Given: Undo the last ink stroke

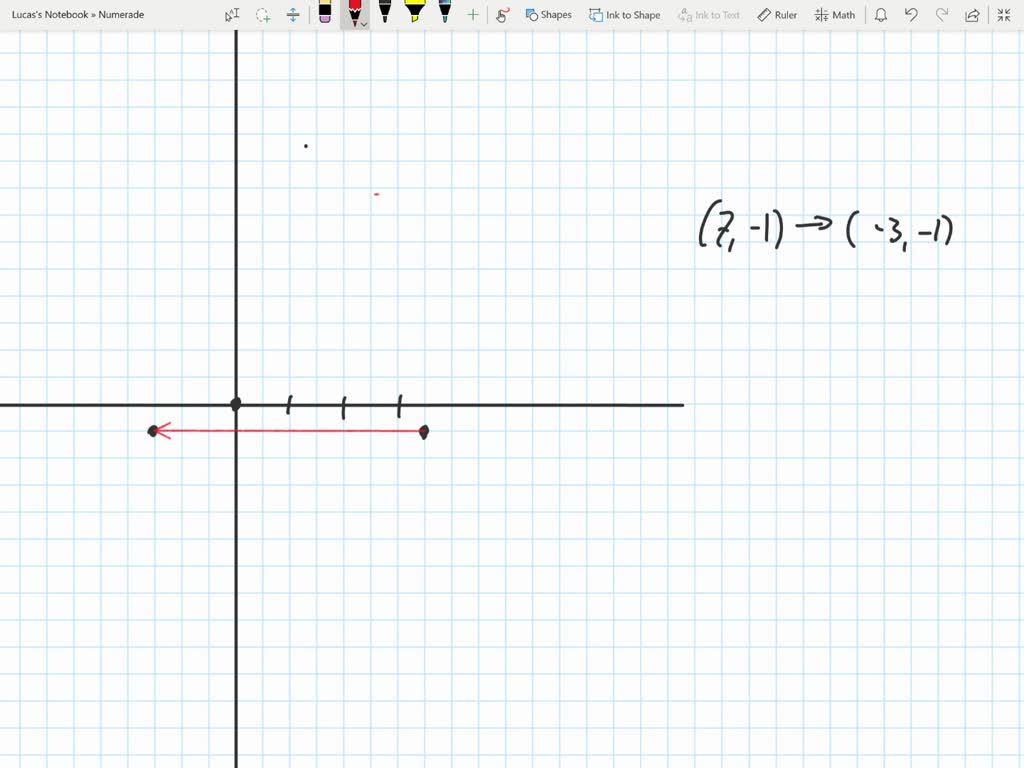Looking at the screenshot, I should point(910,14).
